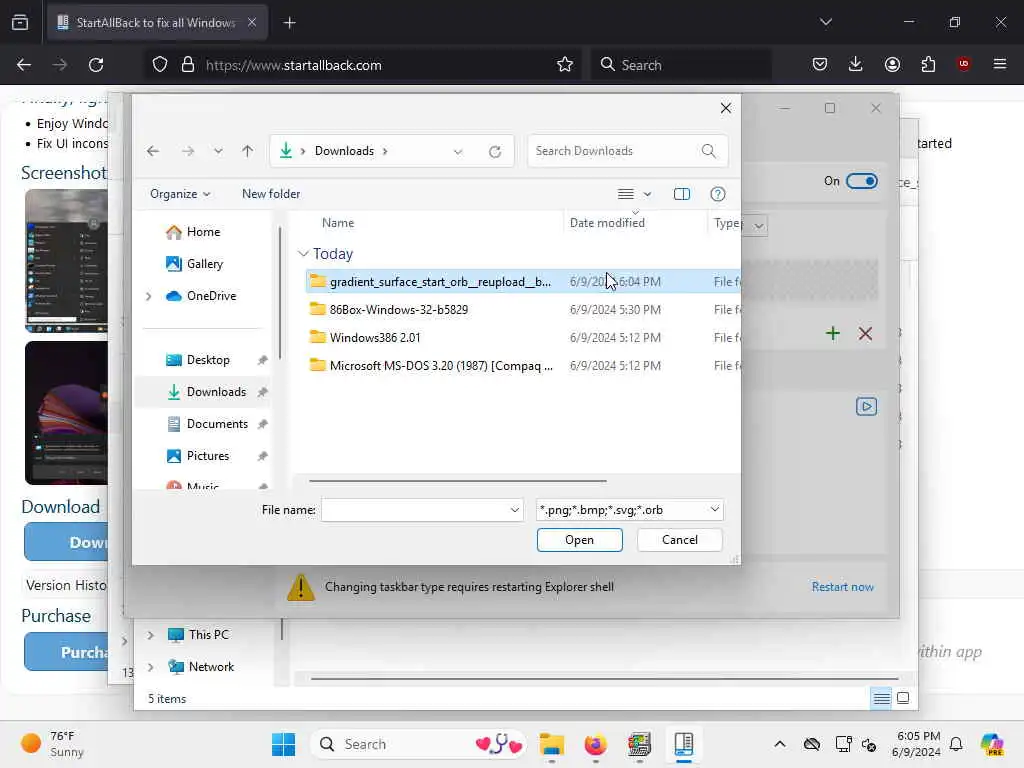Open the uBlock Origin extension

[963, 64]
